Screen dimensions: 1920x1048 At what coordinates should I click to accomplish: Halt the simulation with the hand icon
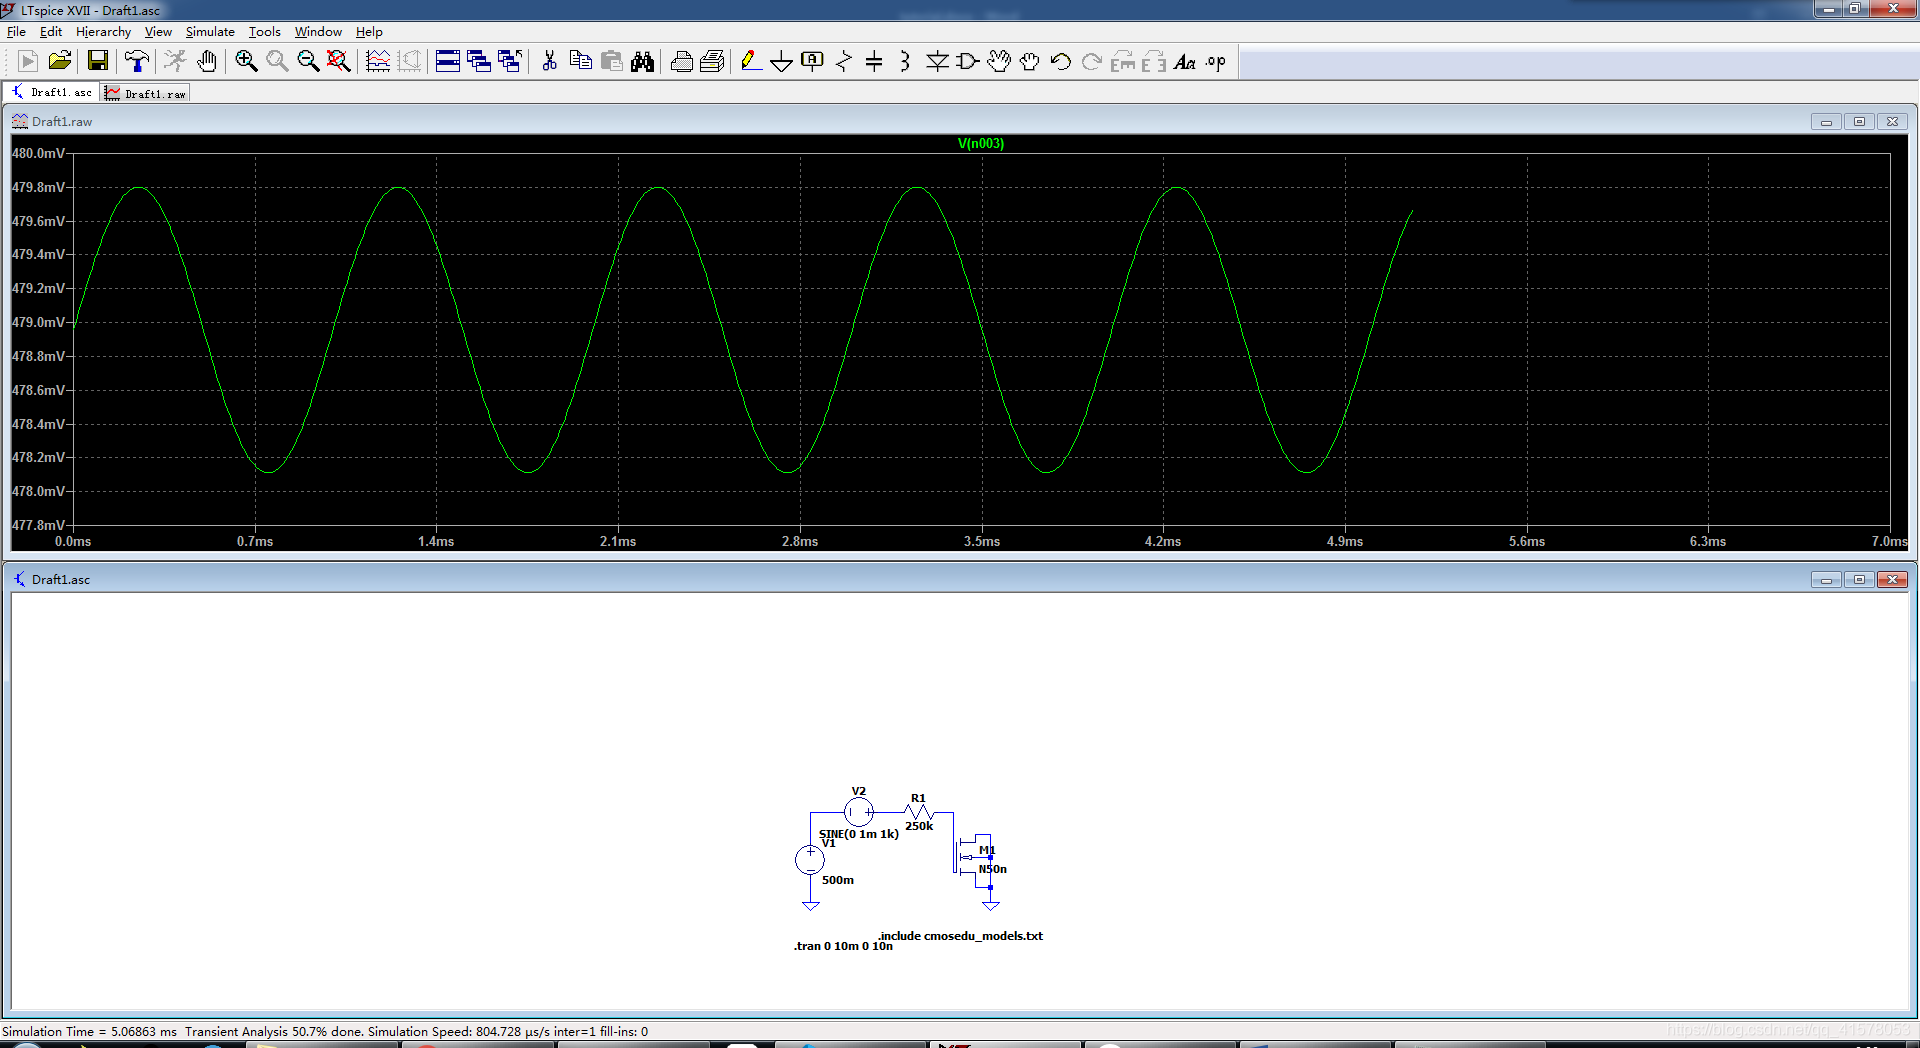pos(207,61)
